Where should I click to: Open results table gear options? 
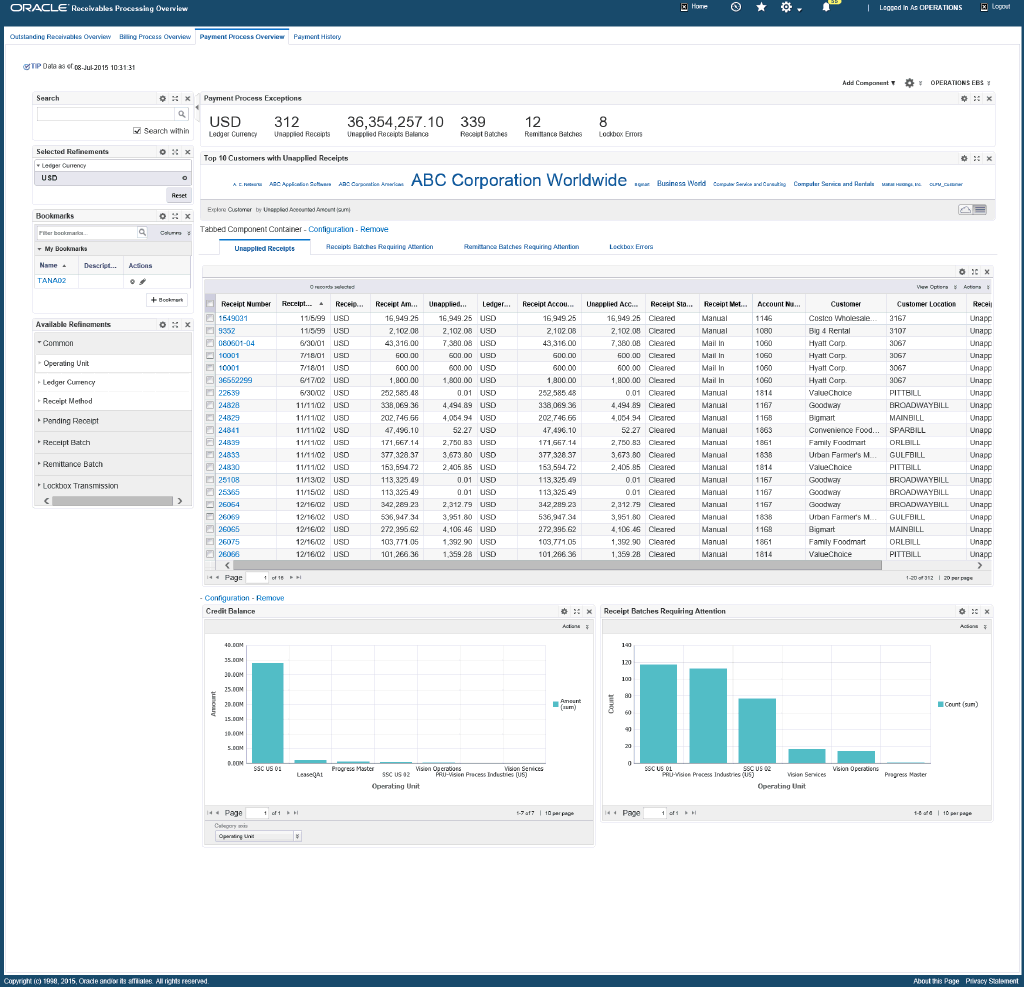[x=962, y=272]
